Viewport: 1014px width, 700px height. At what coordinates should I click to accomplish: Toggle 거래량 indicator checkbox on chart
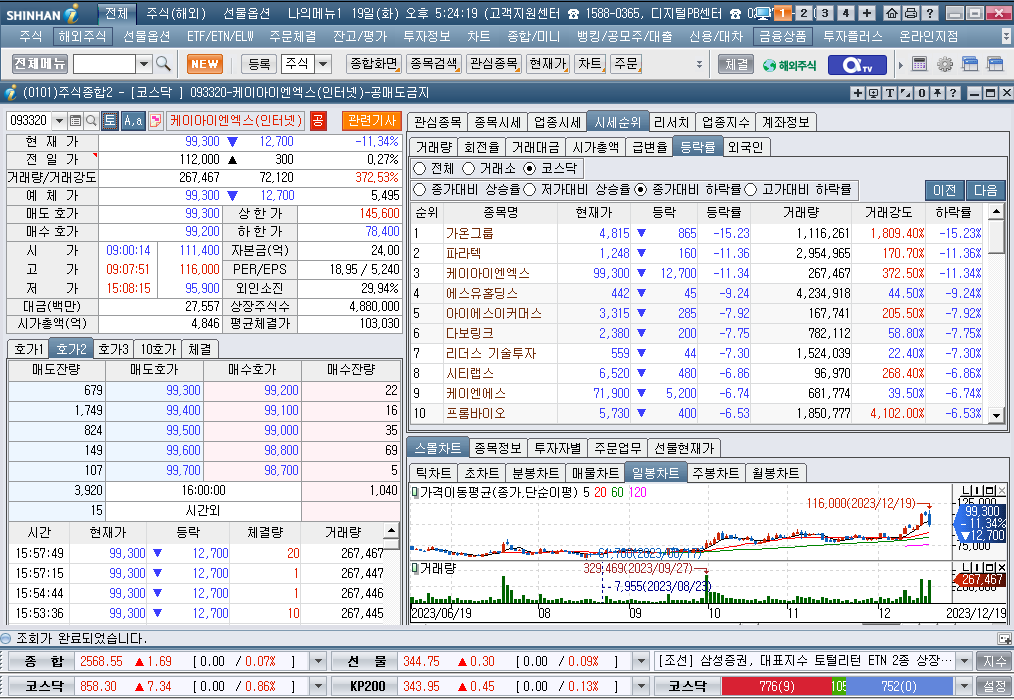(415, 569)
